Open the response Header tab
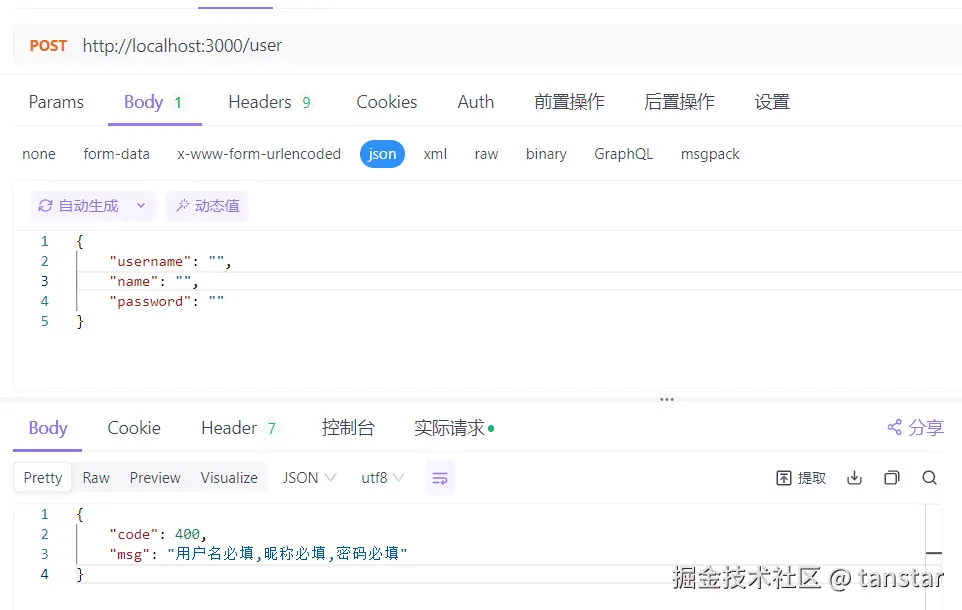 (x=239, y=428)
